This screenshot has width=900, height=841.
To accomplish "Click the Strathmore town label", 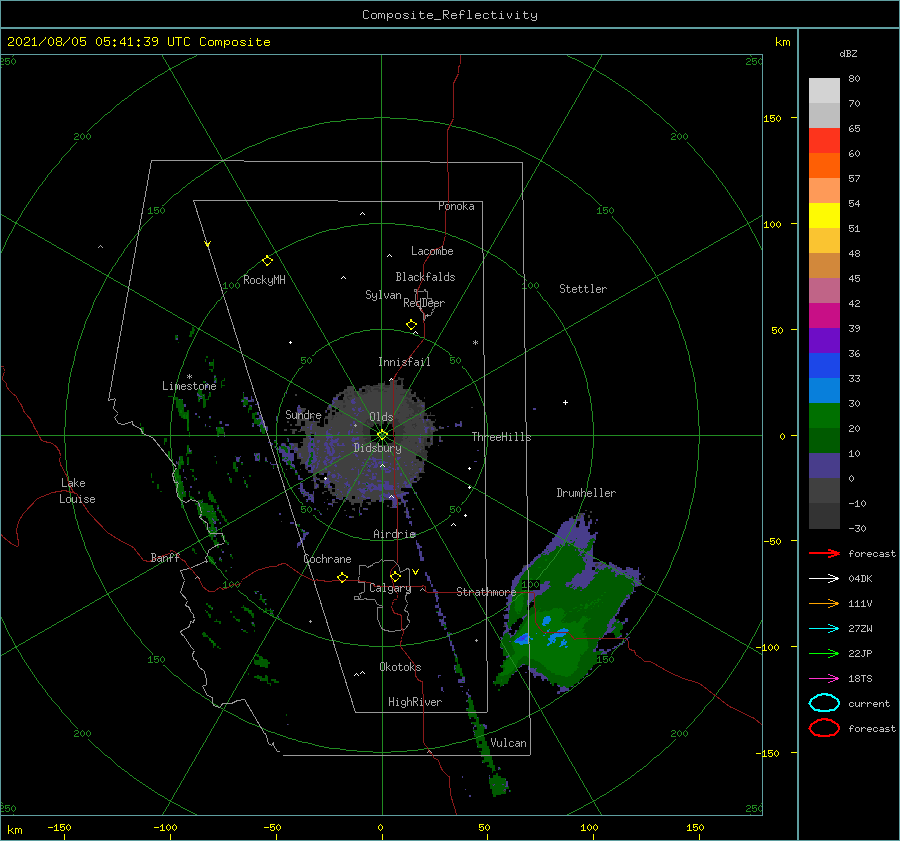I will pos(486,592).
